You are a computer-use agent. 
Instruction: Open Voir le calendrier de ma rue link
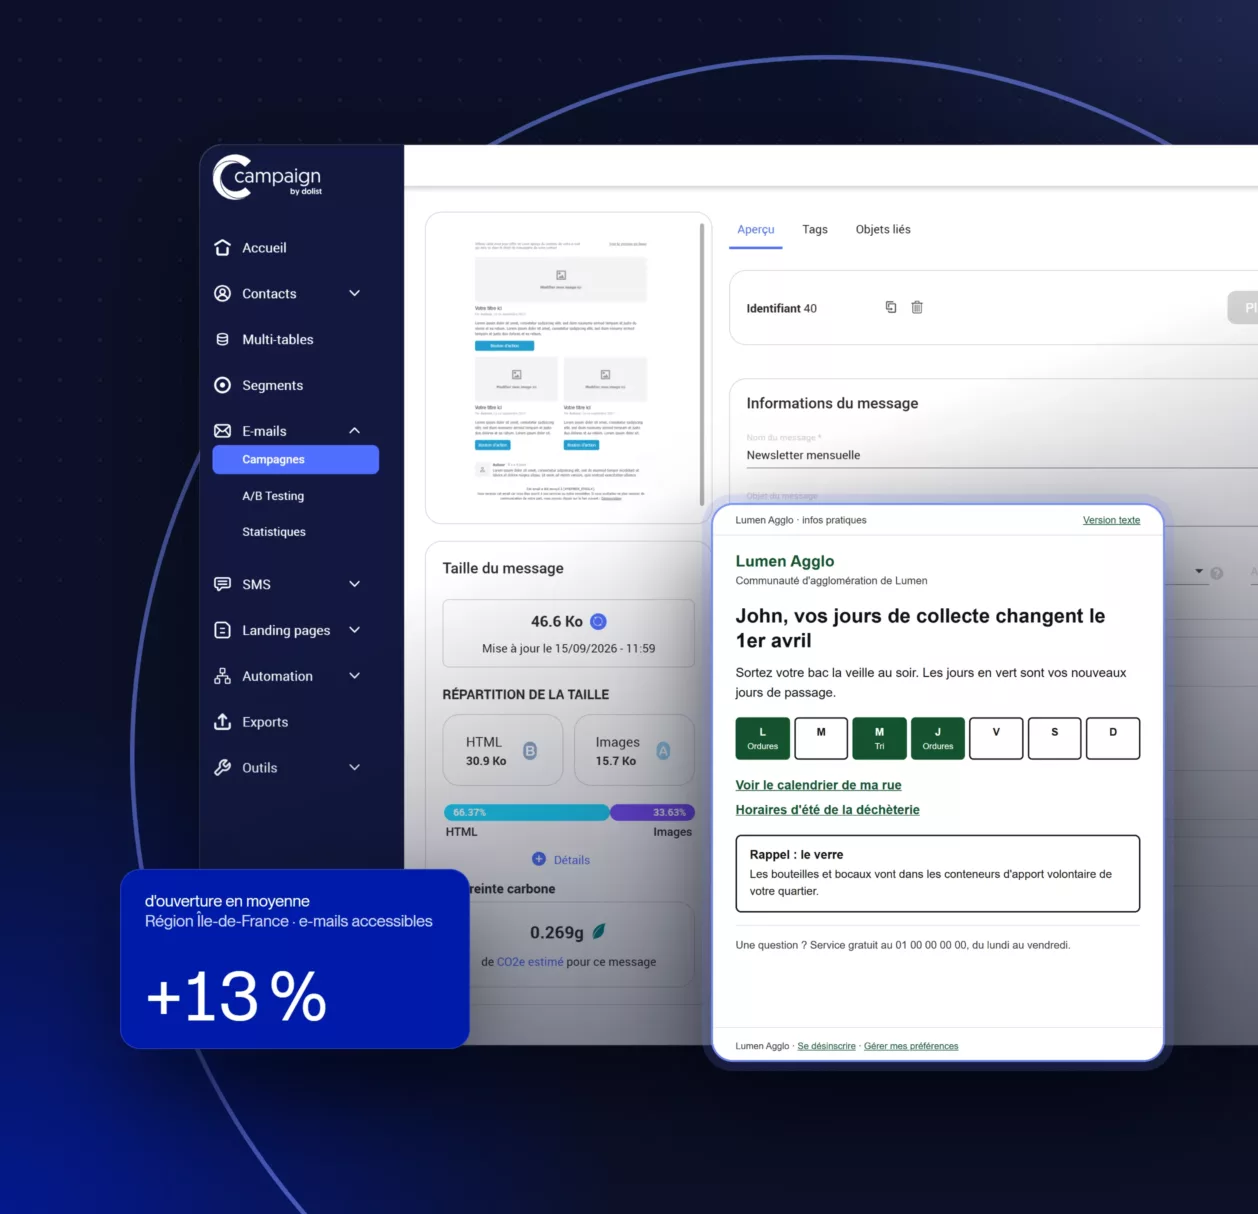pos(818,785)
